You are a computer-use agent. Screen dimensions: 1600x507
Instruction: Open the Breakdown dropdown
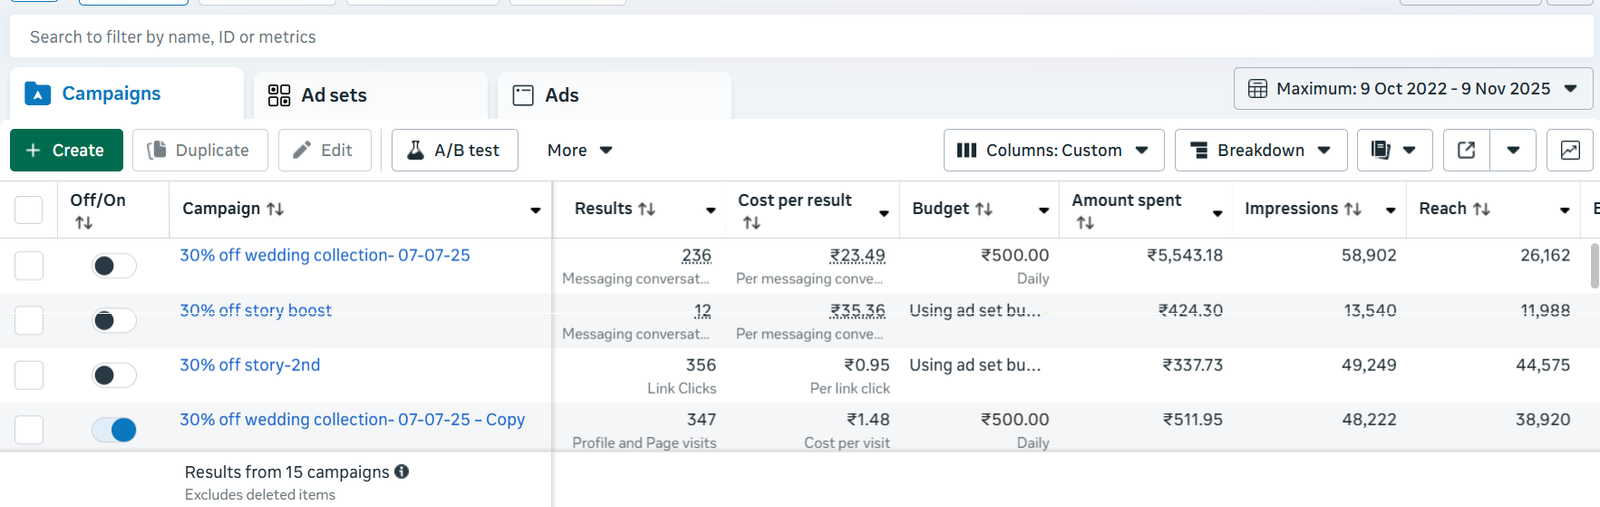(x=1260, y=150)
